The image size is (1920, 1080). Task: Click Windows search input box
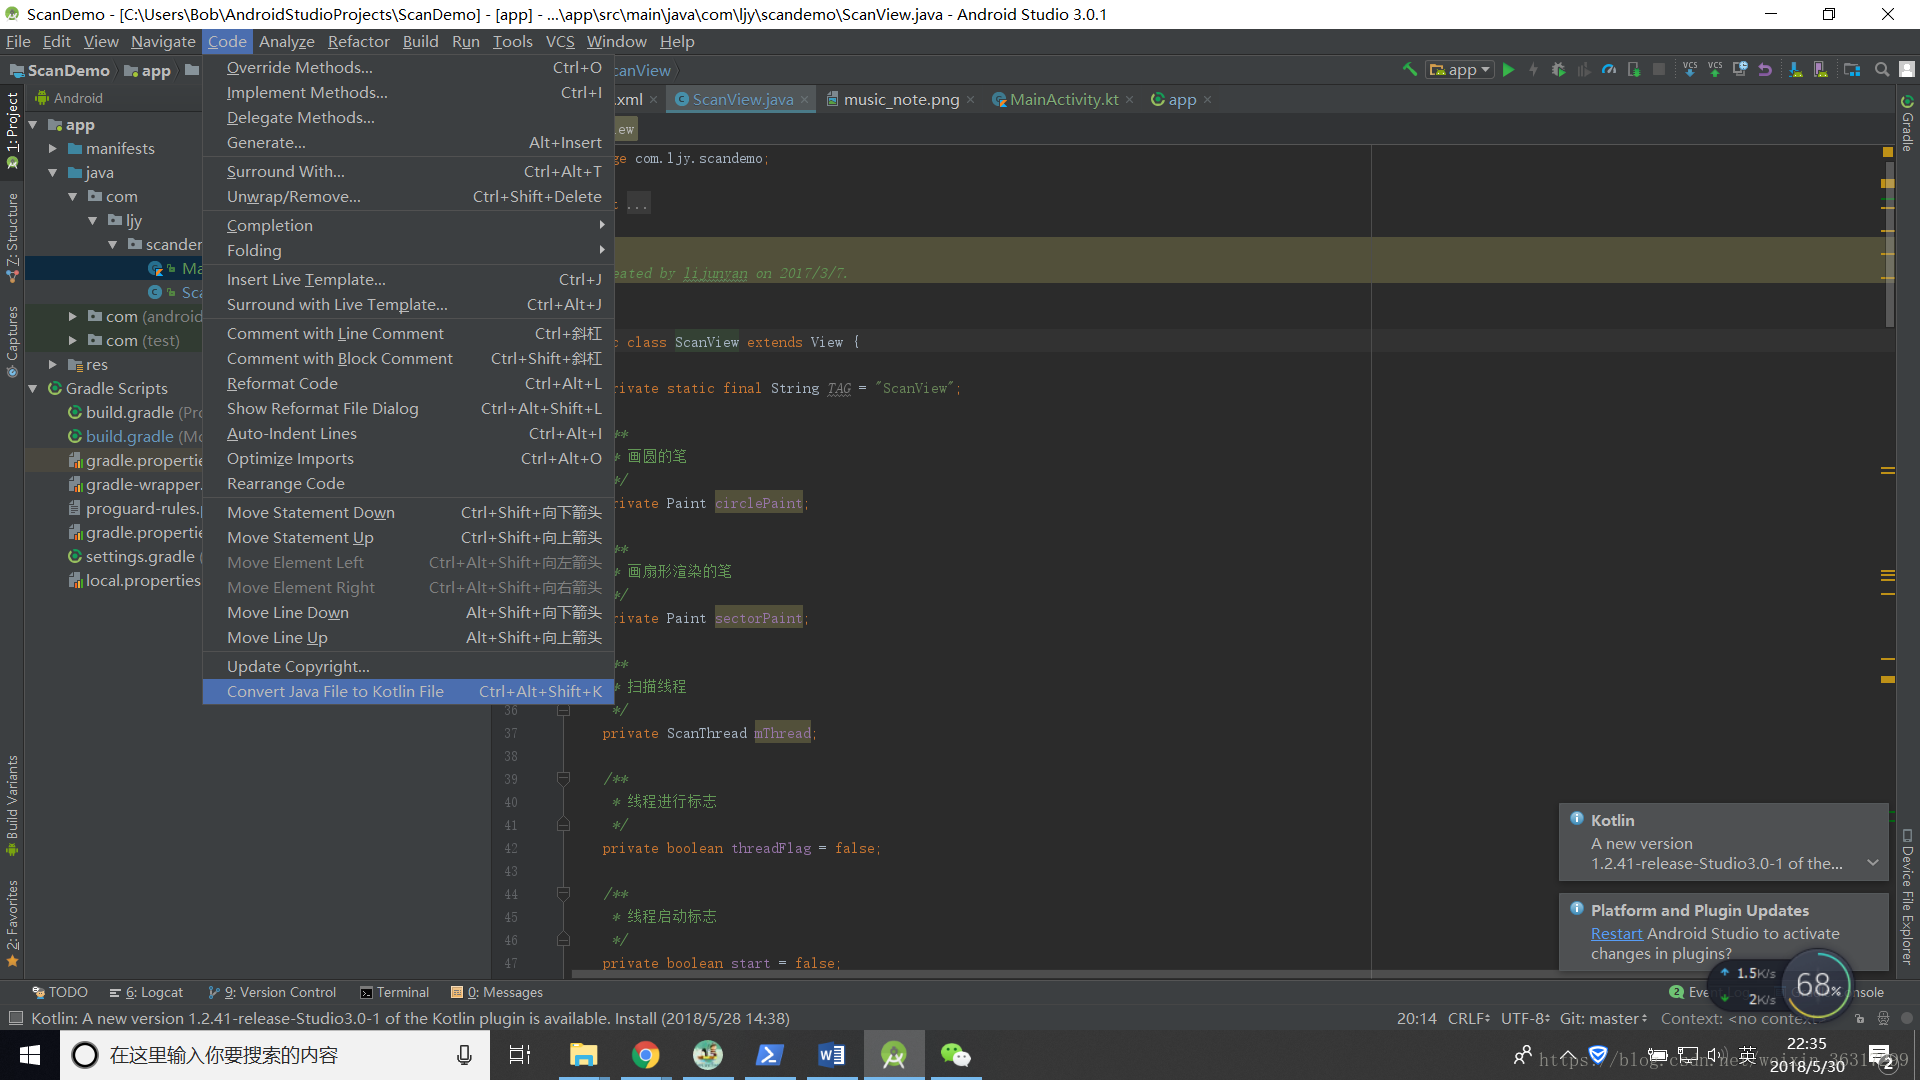275,1055
